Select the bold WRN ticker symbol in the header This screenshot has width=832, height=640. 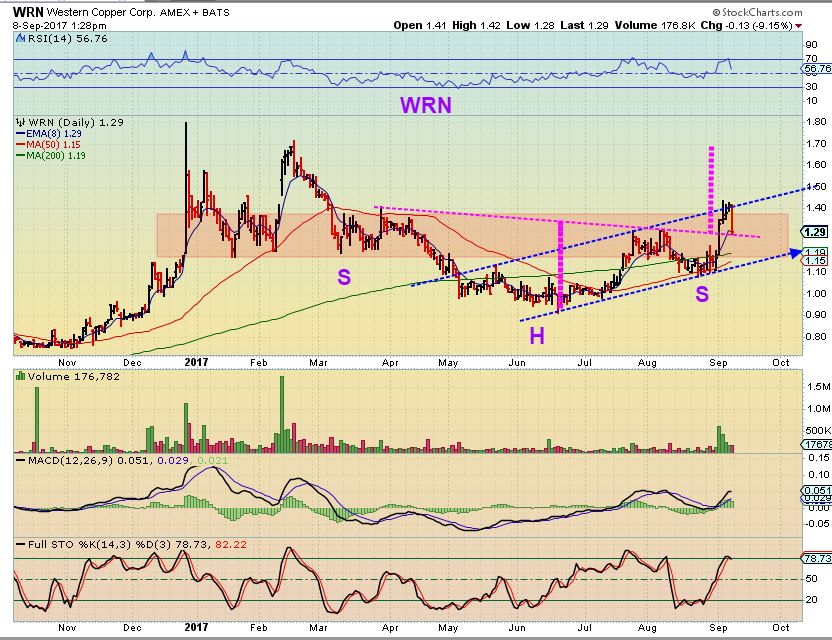point(28,12)
